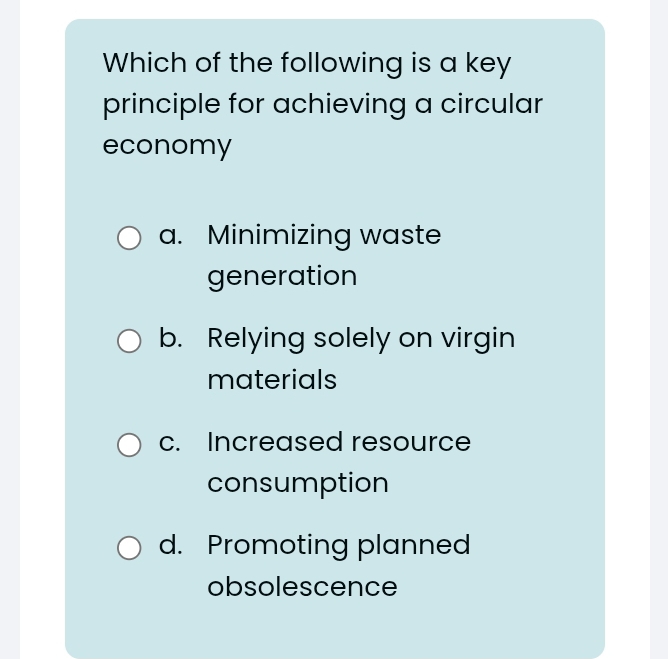
Task: Click the word "generation" under option a
Action: 282,276
